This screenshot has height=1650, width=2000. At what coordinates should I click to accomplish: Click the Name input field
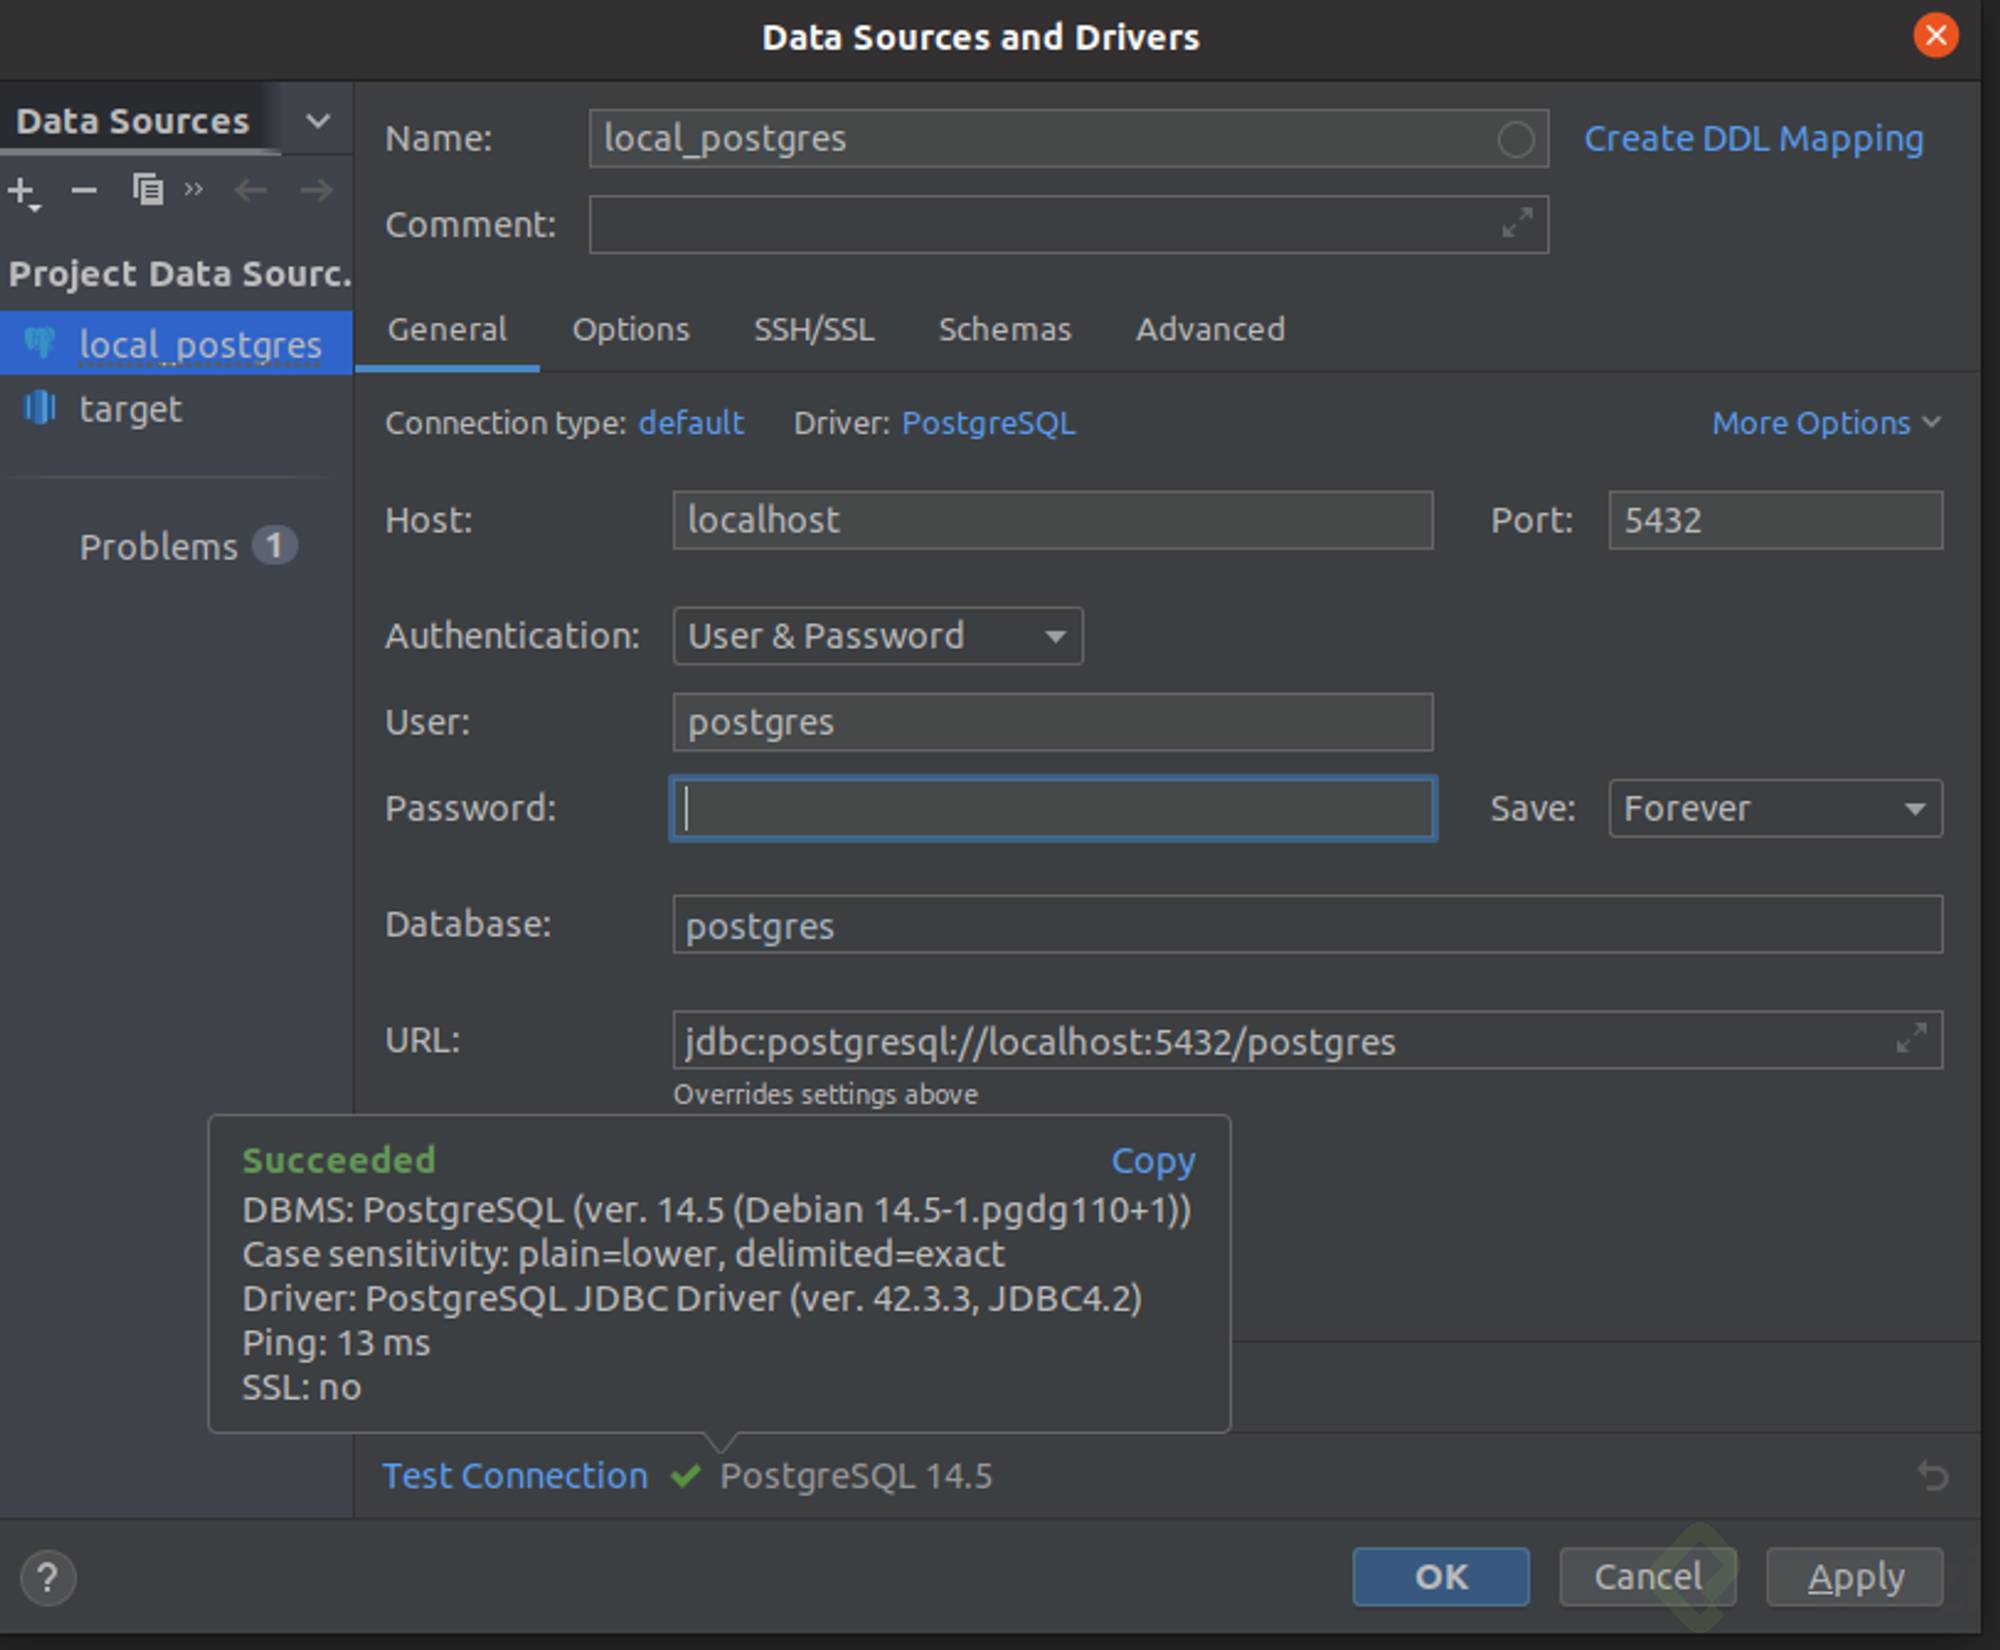pos(1068,138)
